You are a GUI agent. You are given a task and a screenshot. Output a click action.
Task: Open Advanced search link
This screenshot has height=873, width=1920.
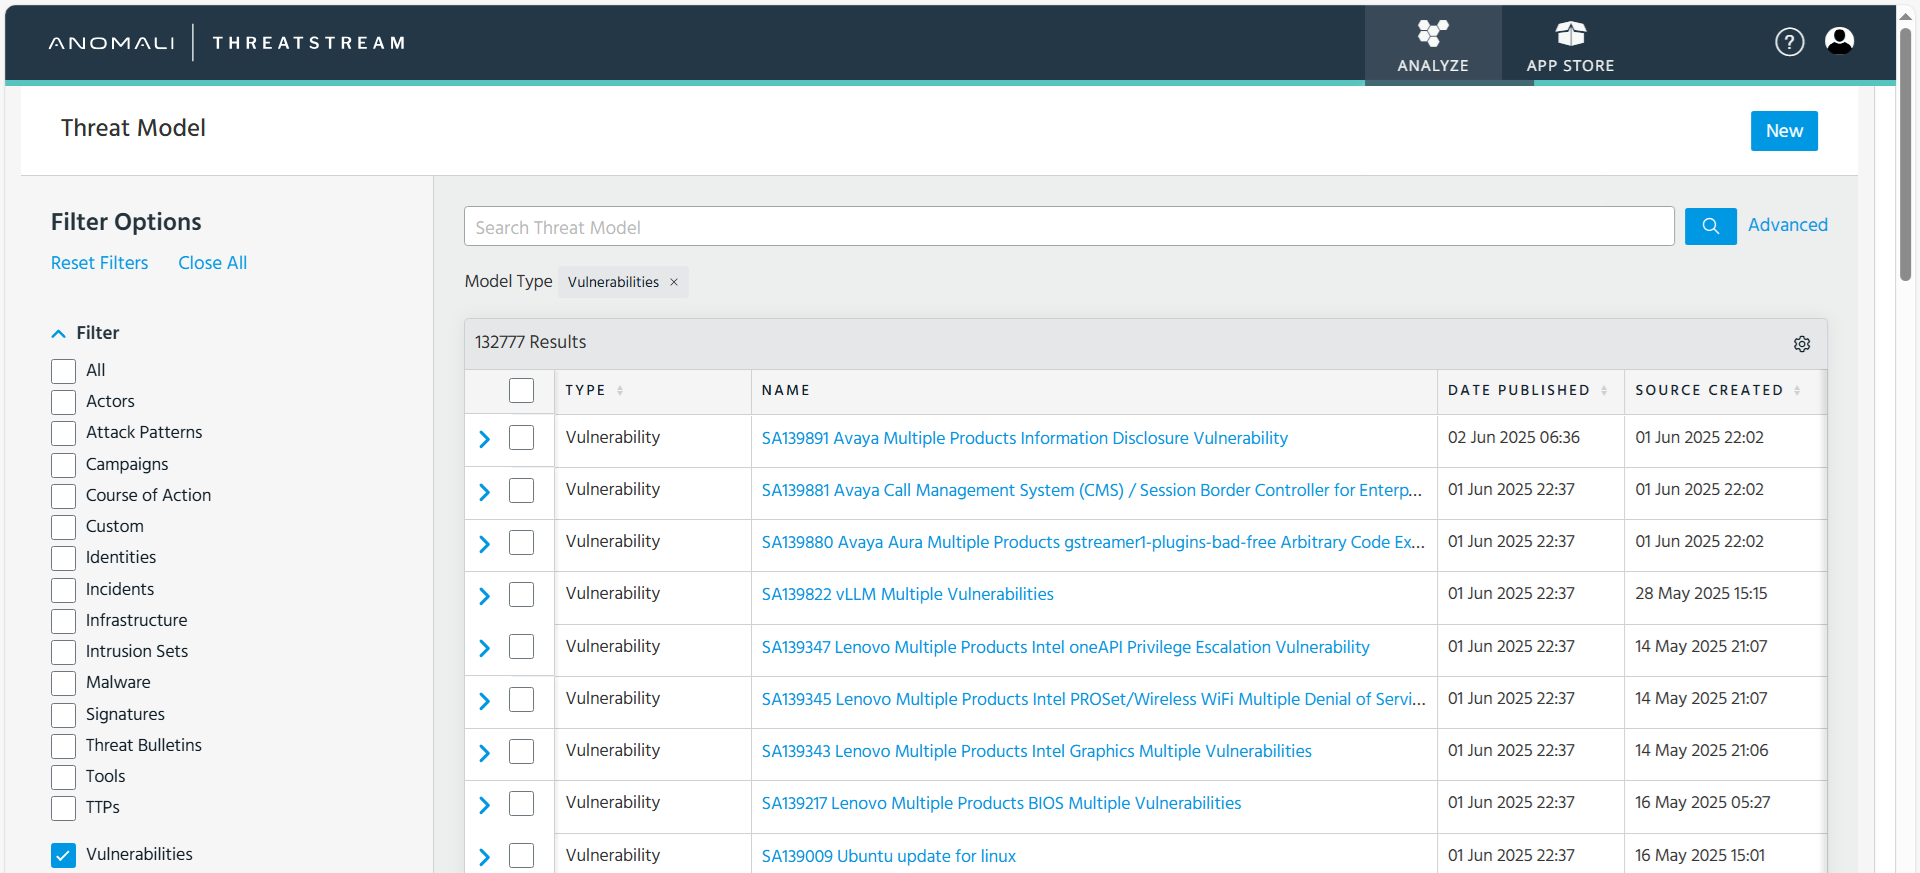click(x=1787, y=225)
